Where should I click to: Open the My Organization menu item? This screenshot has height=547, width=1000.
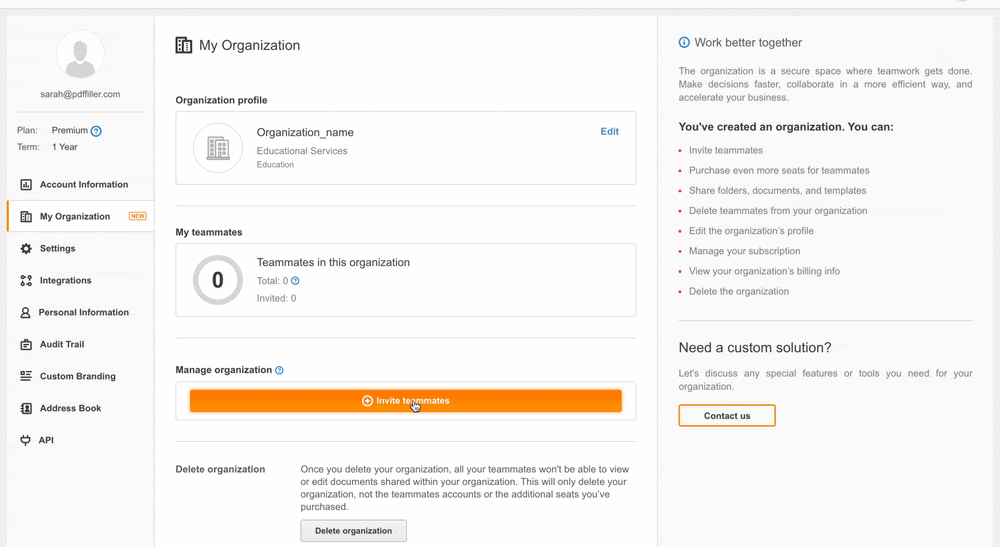pyautogui.click(x=75, y=217)
